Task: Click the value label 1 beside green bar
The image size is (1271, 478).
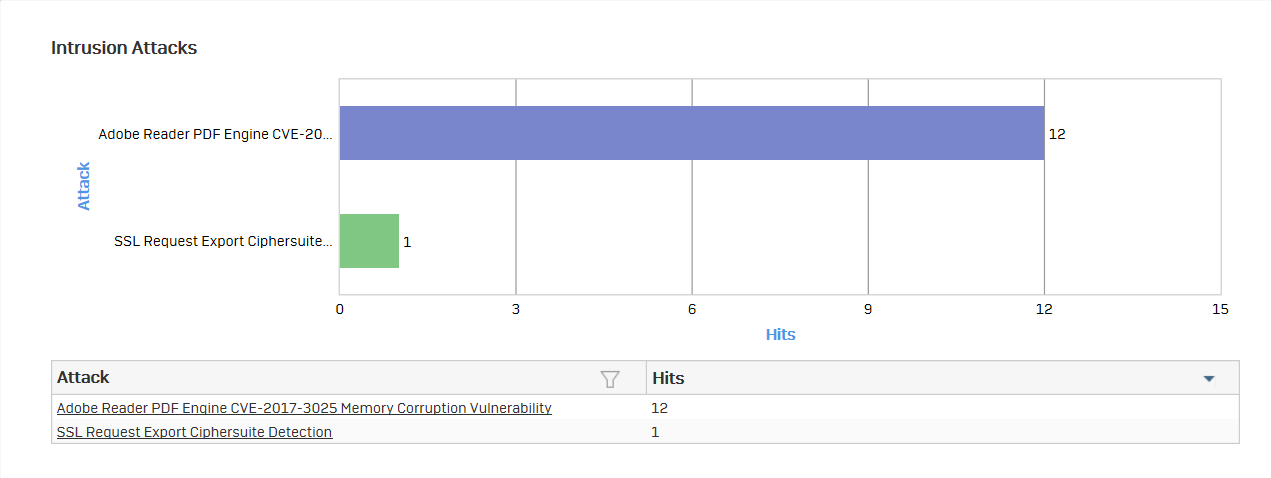Action: pyautogui.click(x=407, y=241)
